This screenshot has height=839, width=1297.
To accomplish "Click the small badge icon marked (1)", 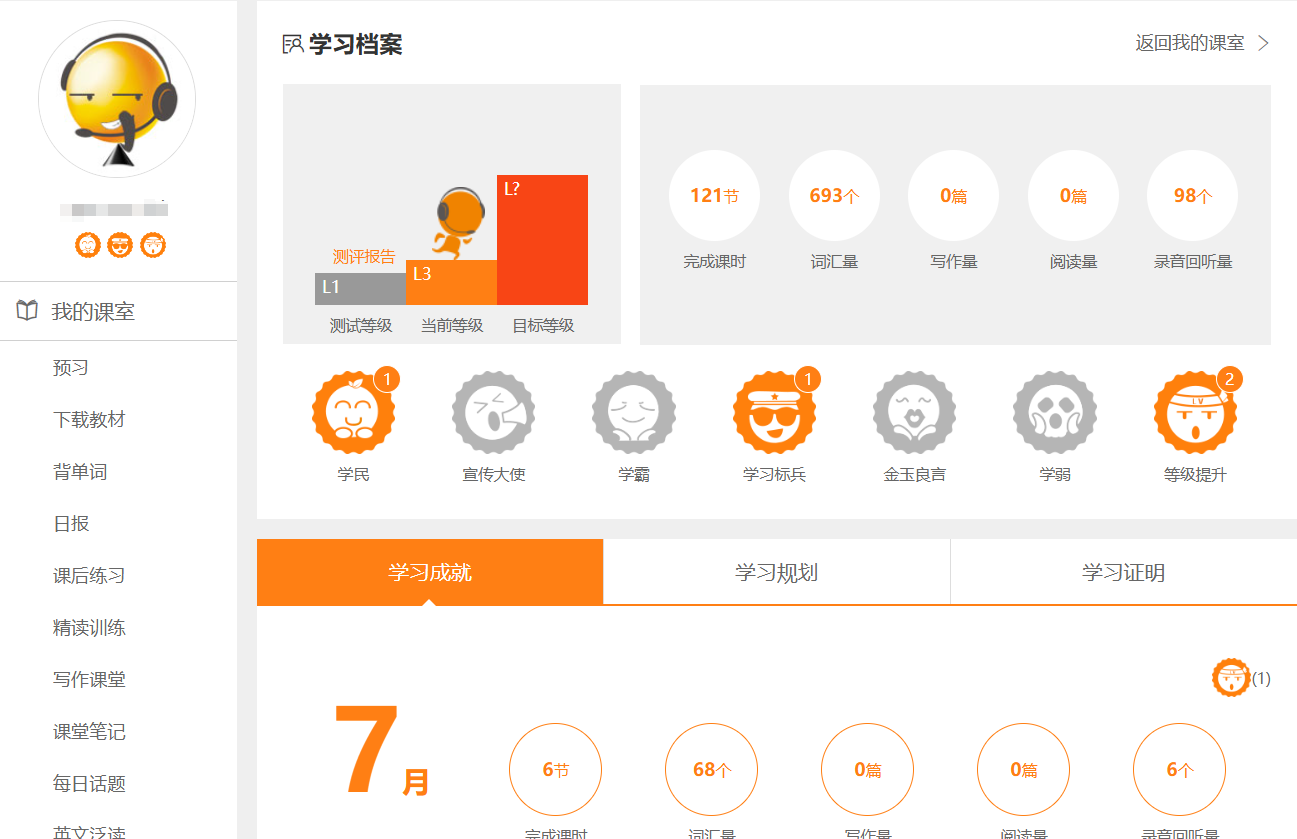I will [x=1231, y=678].
